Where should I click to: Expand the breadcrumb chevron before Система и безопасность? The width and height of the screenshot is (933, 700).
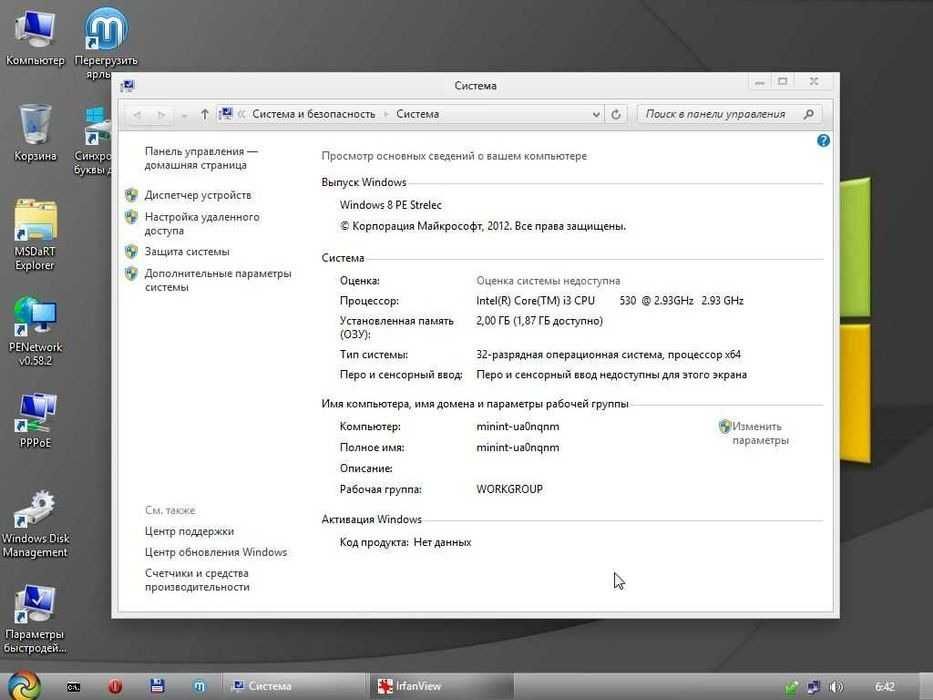(242, 114)
